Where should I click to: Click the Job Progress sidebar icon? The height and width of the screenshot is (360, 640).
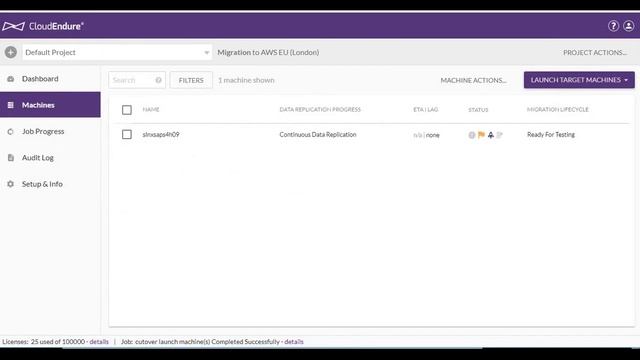click(x=11, y=131)
